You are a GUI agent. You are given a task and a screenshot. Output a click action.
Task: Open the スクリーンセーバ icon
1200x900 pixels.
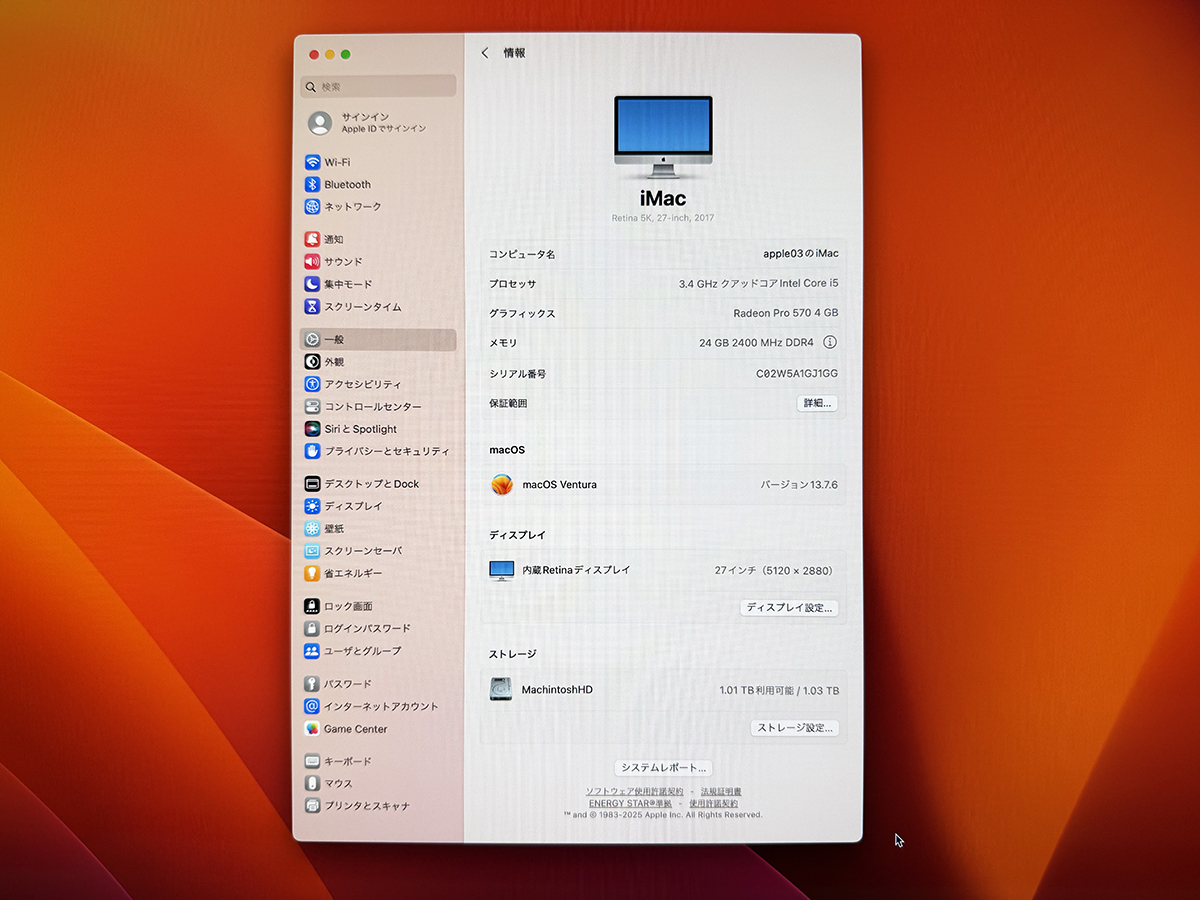click(x=313, y=551)
